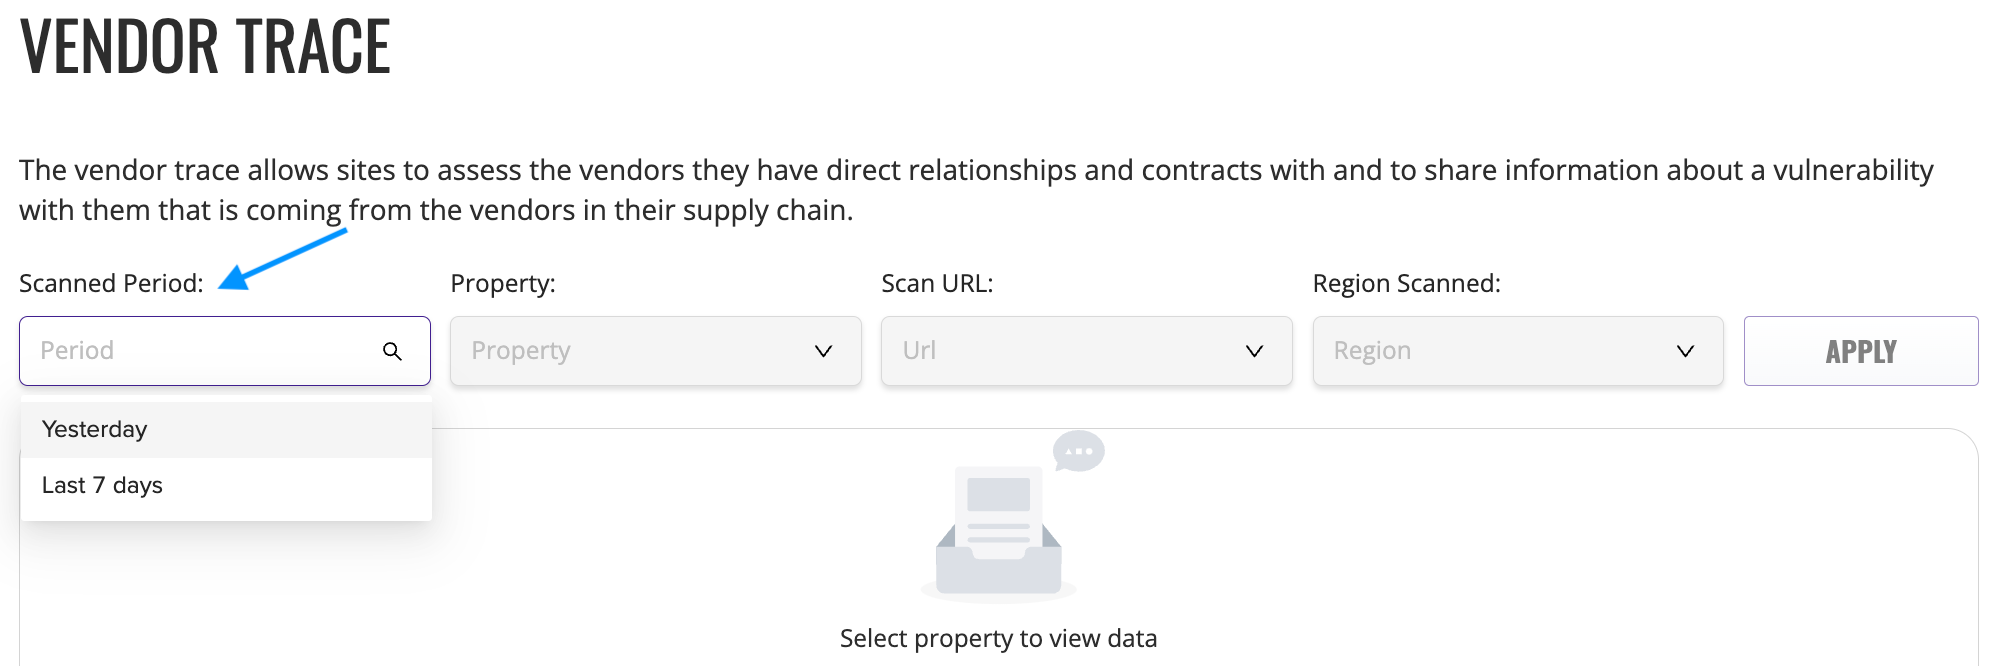1991x666 pixels.
Task: Click the Select property to view data message
Action: (x=998, y=639)
